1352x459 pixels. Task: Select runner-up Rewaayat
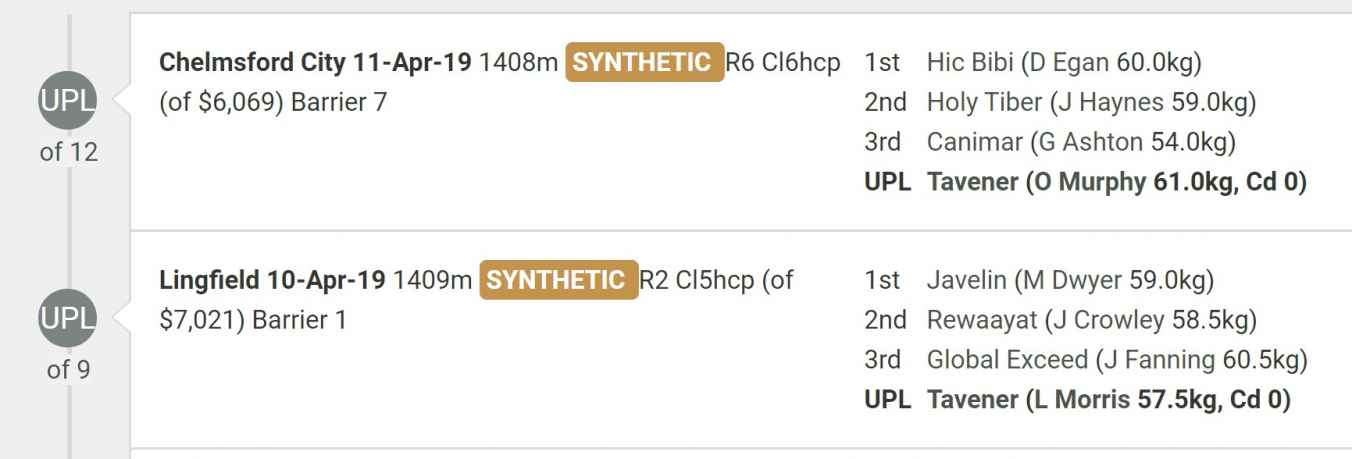pyautogui.click(x=981, y=320)
